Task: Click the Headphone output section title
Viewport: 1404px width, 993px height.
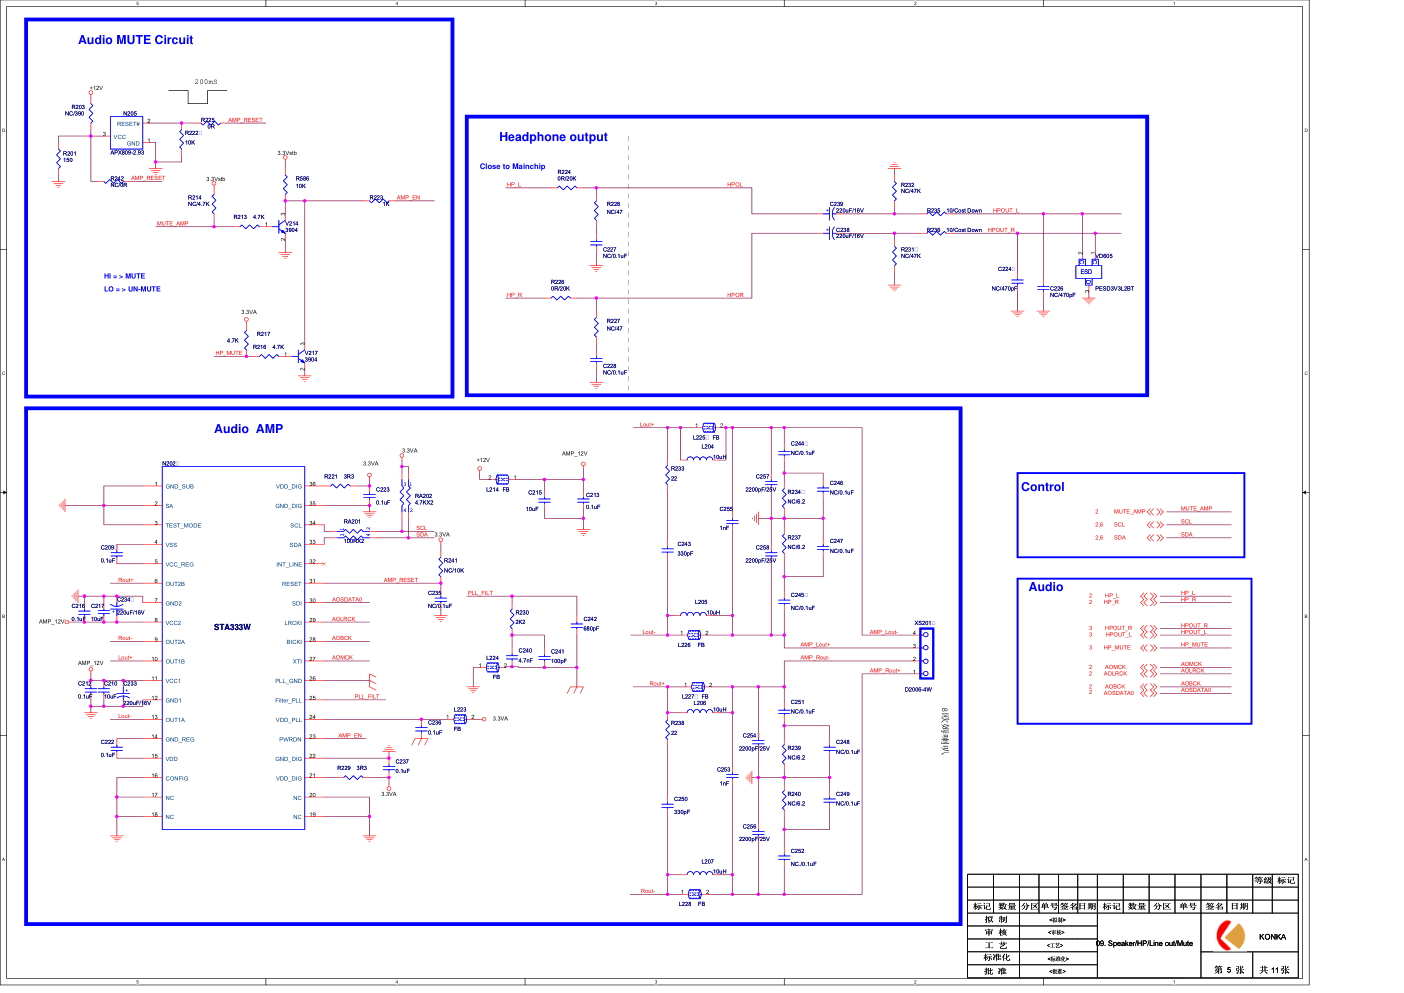Action: pos(553,137)
